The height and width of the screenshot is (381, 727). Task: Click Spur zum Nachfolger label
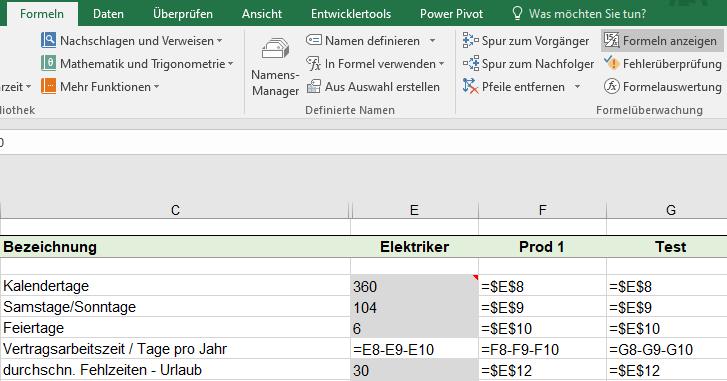coord(538,64)
